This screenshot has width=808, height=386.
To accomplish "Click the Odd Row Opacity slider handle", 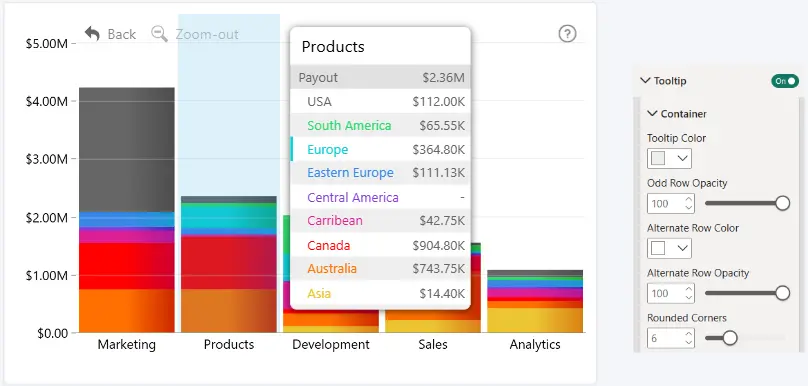I will click(x=782, y=203).
